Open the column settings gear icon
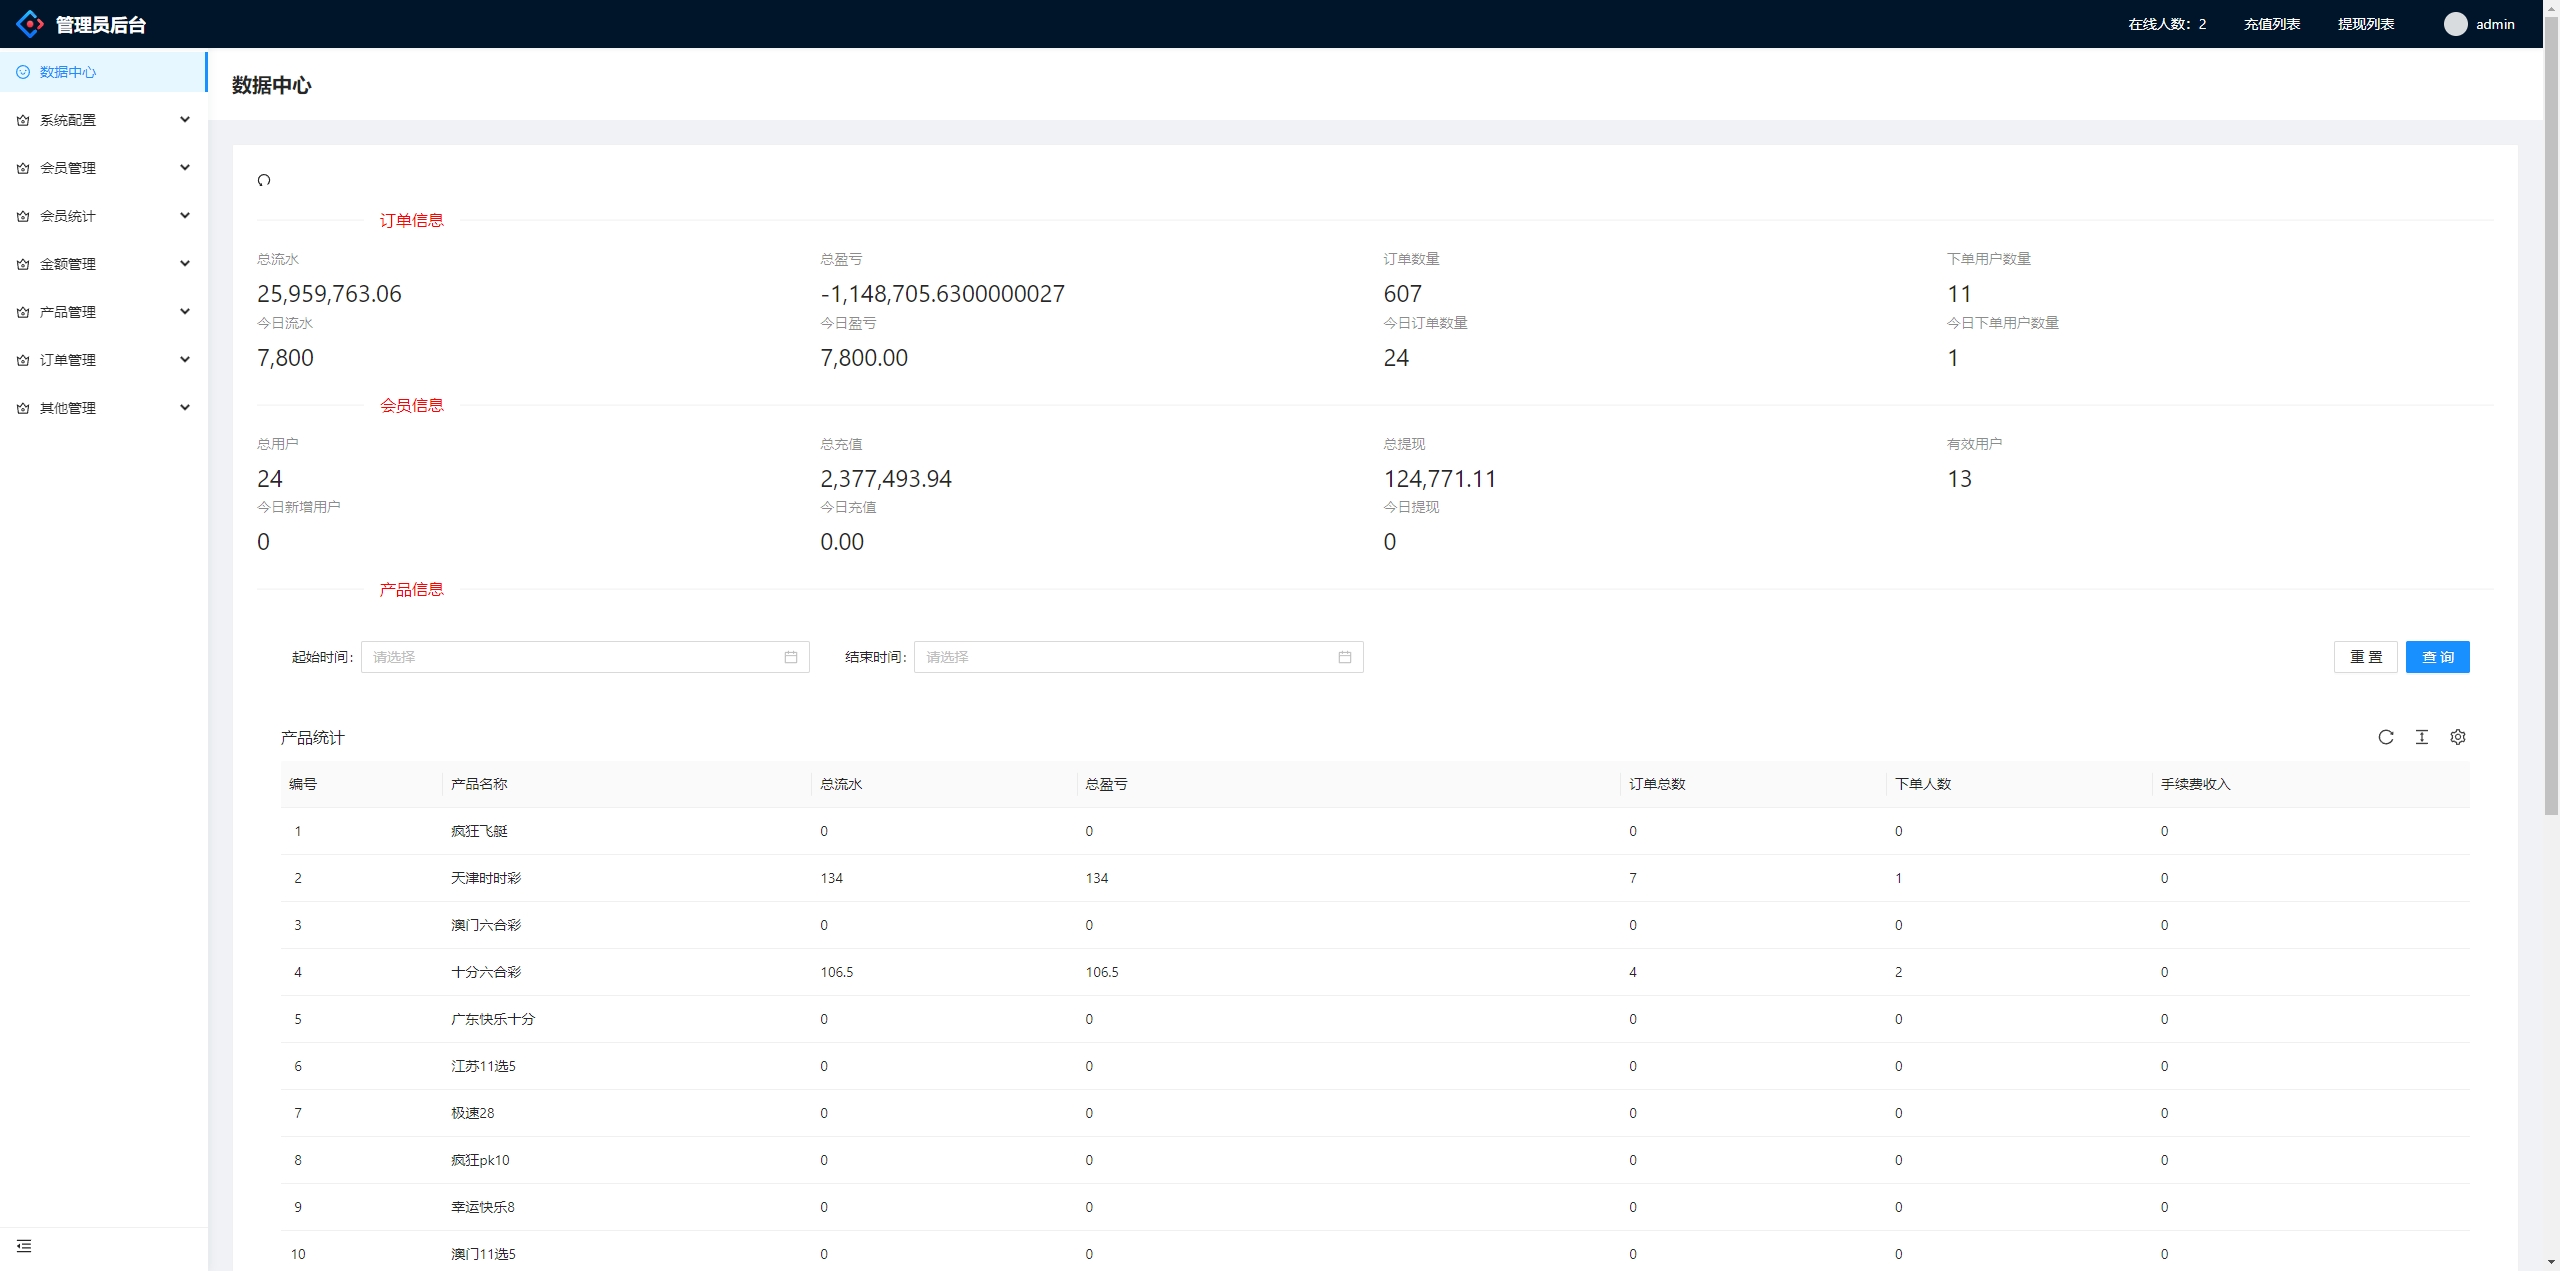The width and height of the screenshot is (2560, 1271). [x=2457, y=737]
